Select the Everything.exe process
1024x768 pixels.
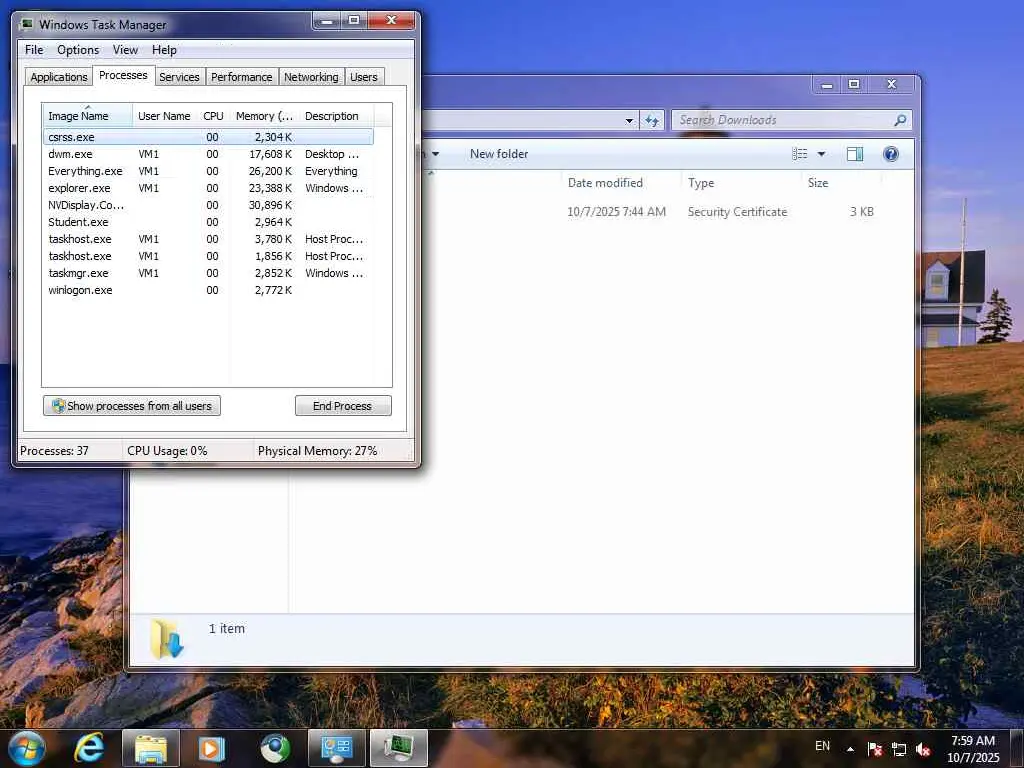[208, 171]
